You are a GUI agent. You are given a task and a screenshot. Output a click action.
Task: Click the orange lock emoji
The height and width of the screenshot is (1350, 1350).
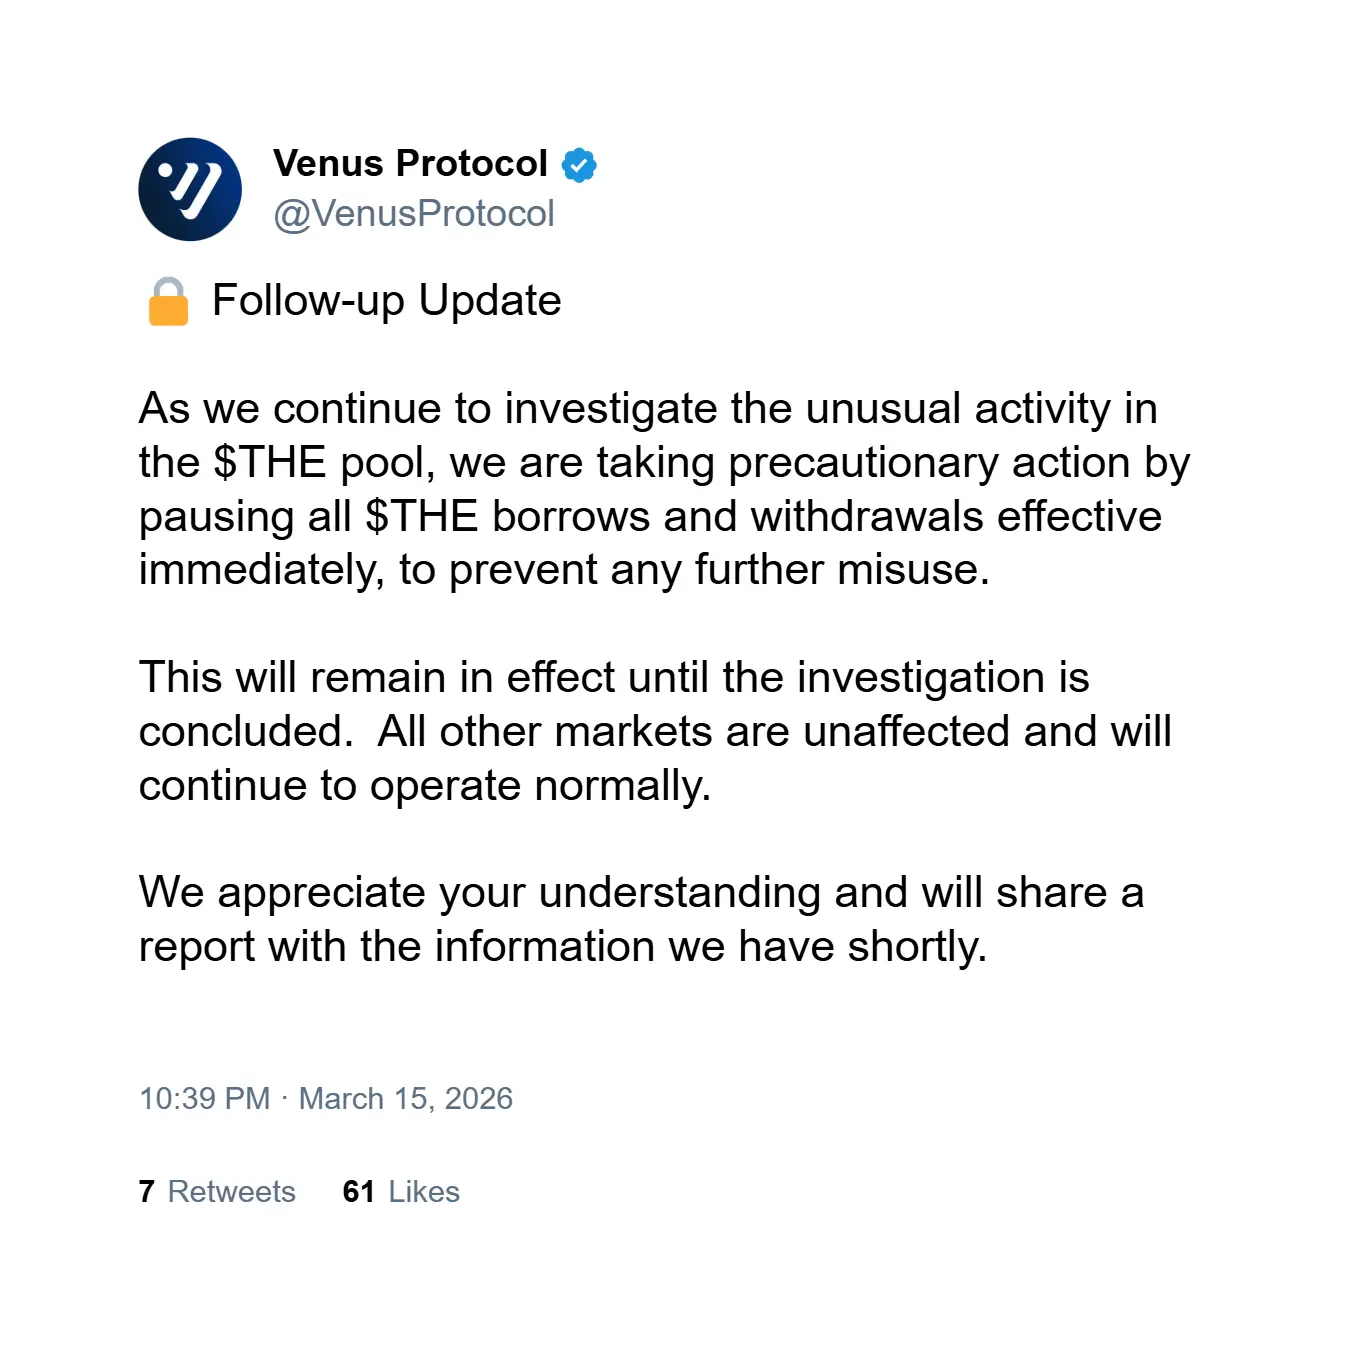pyautogui.click(x=168, y=302)
